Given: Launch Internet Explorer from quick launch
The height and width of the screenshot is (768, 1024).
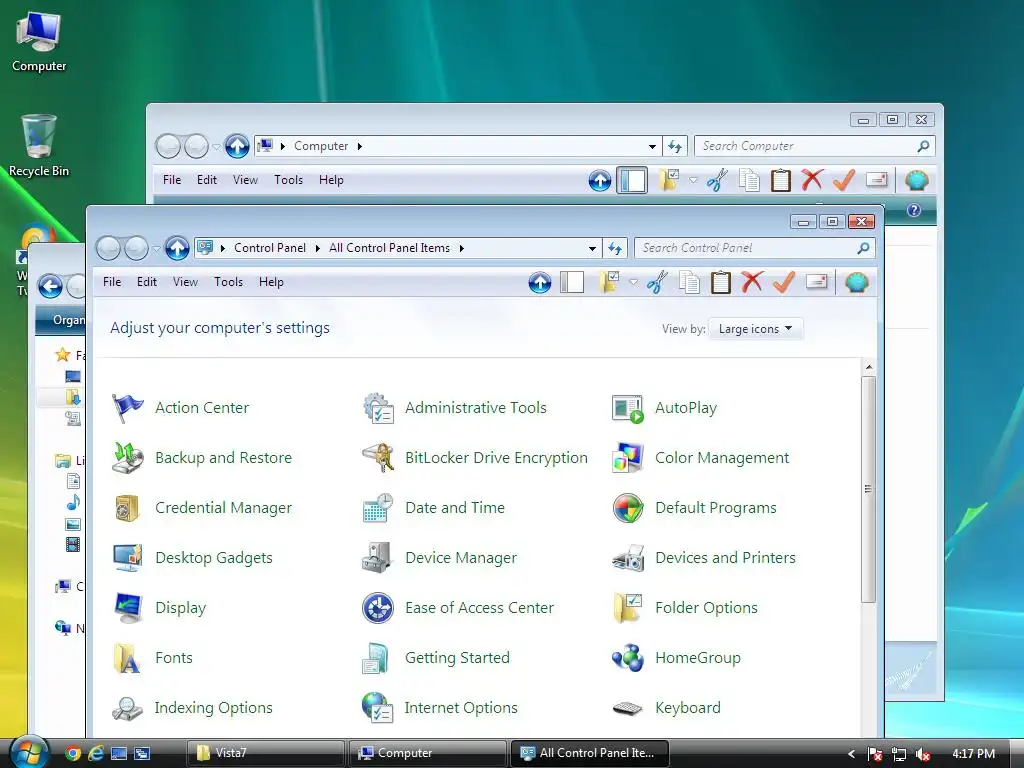Looking at the screenshot, I should coord(96,754).
